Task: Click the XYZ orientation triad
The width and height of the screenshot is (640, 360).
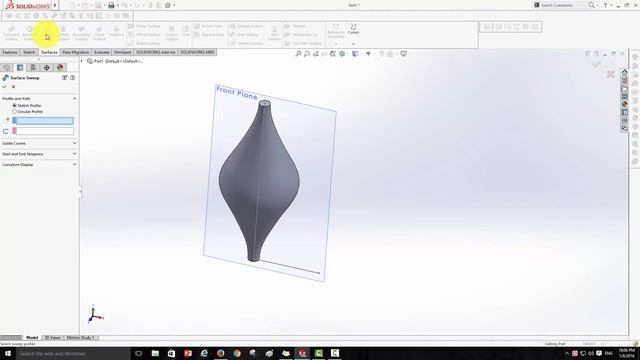Action: click(x=96, y=314)
